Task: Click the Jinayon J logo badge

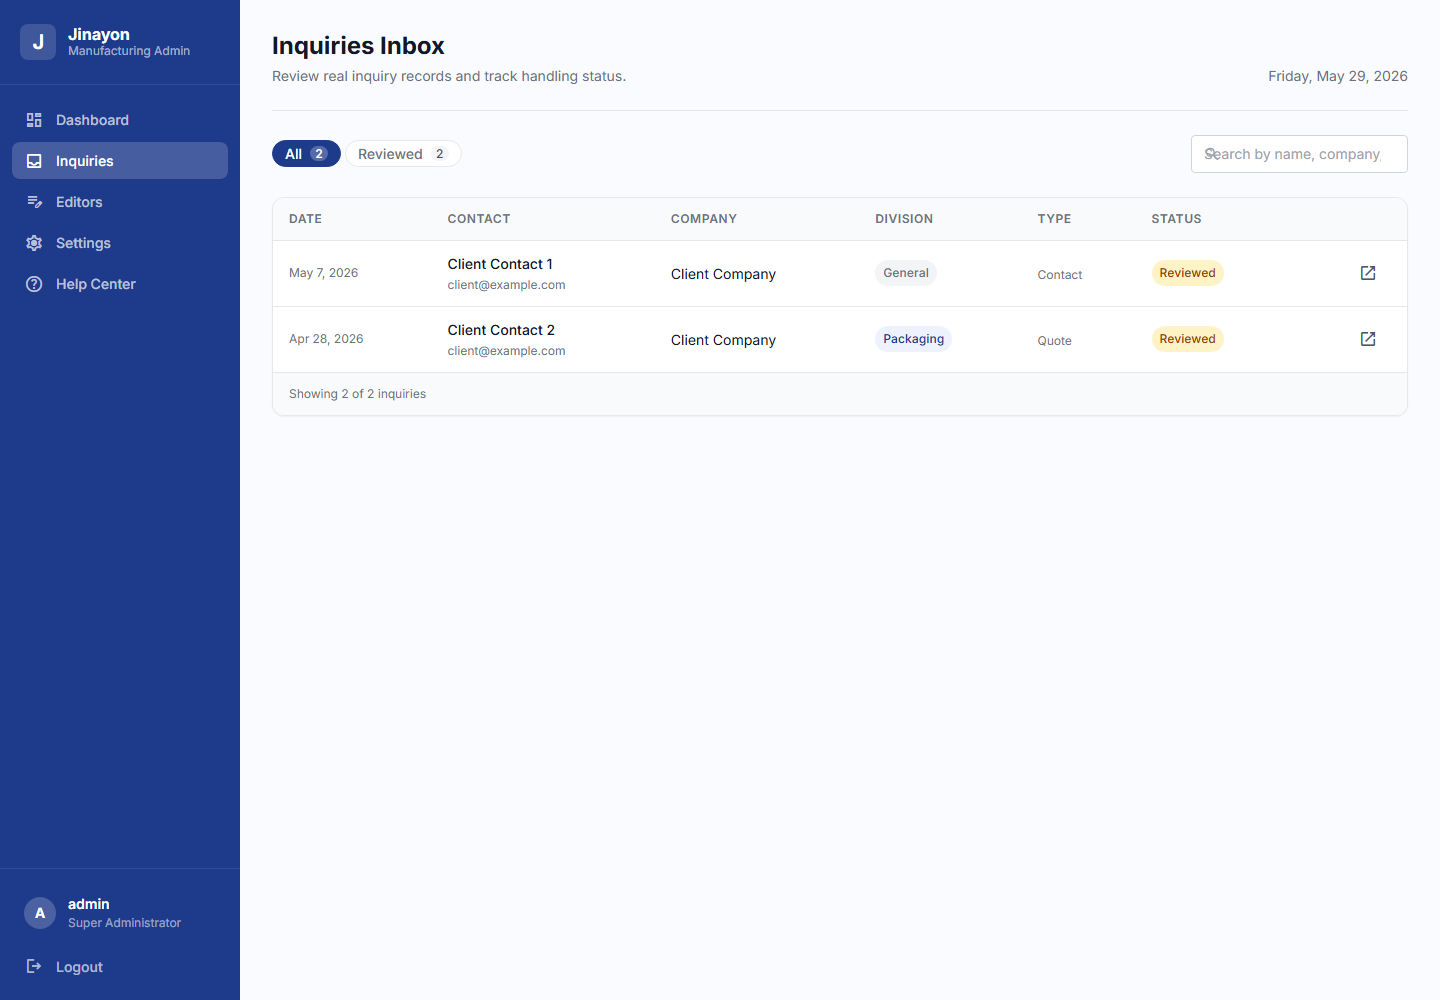Action: click(x=38, y=42)
